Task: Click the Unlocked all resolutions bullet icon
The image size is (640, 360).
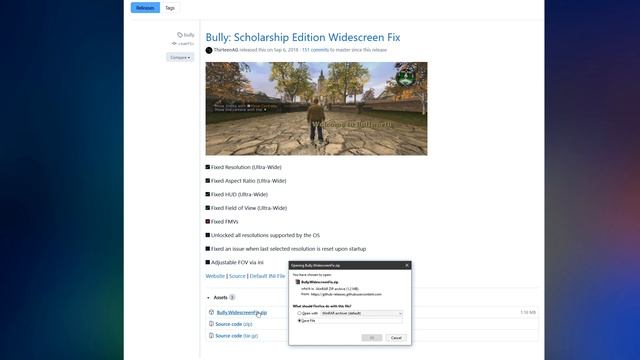Action: [208, 235]
